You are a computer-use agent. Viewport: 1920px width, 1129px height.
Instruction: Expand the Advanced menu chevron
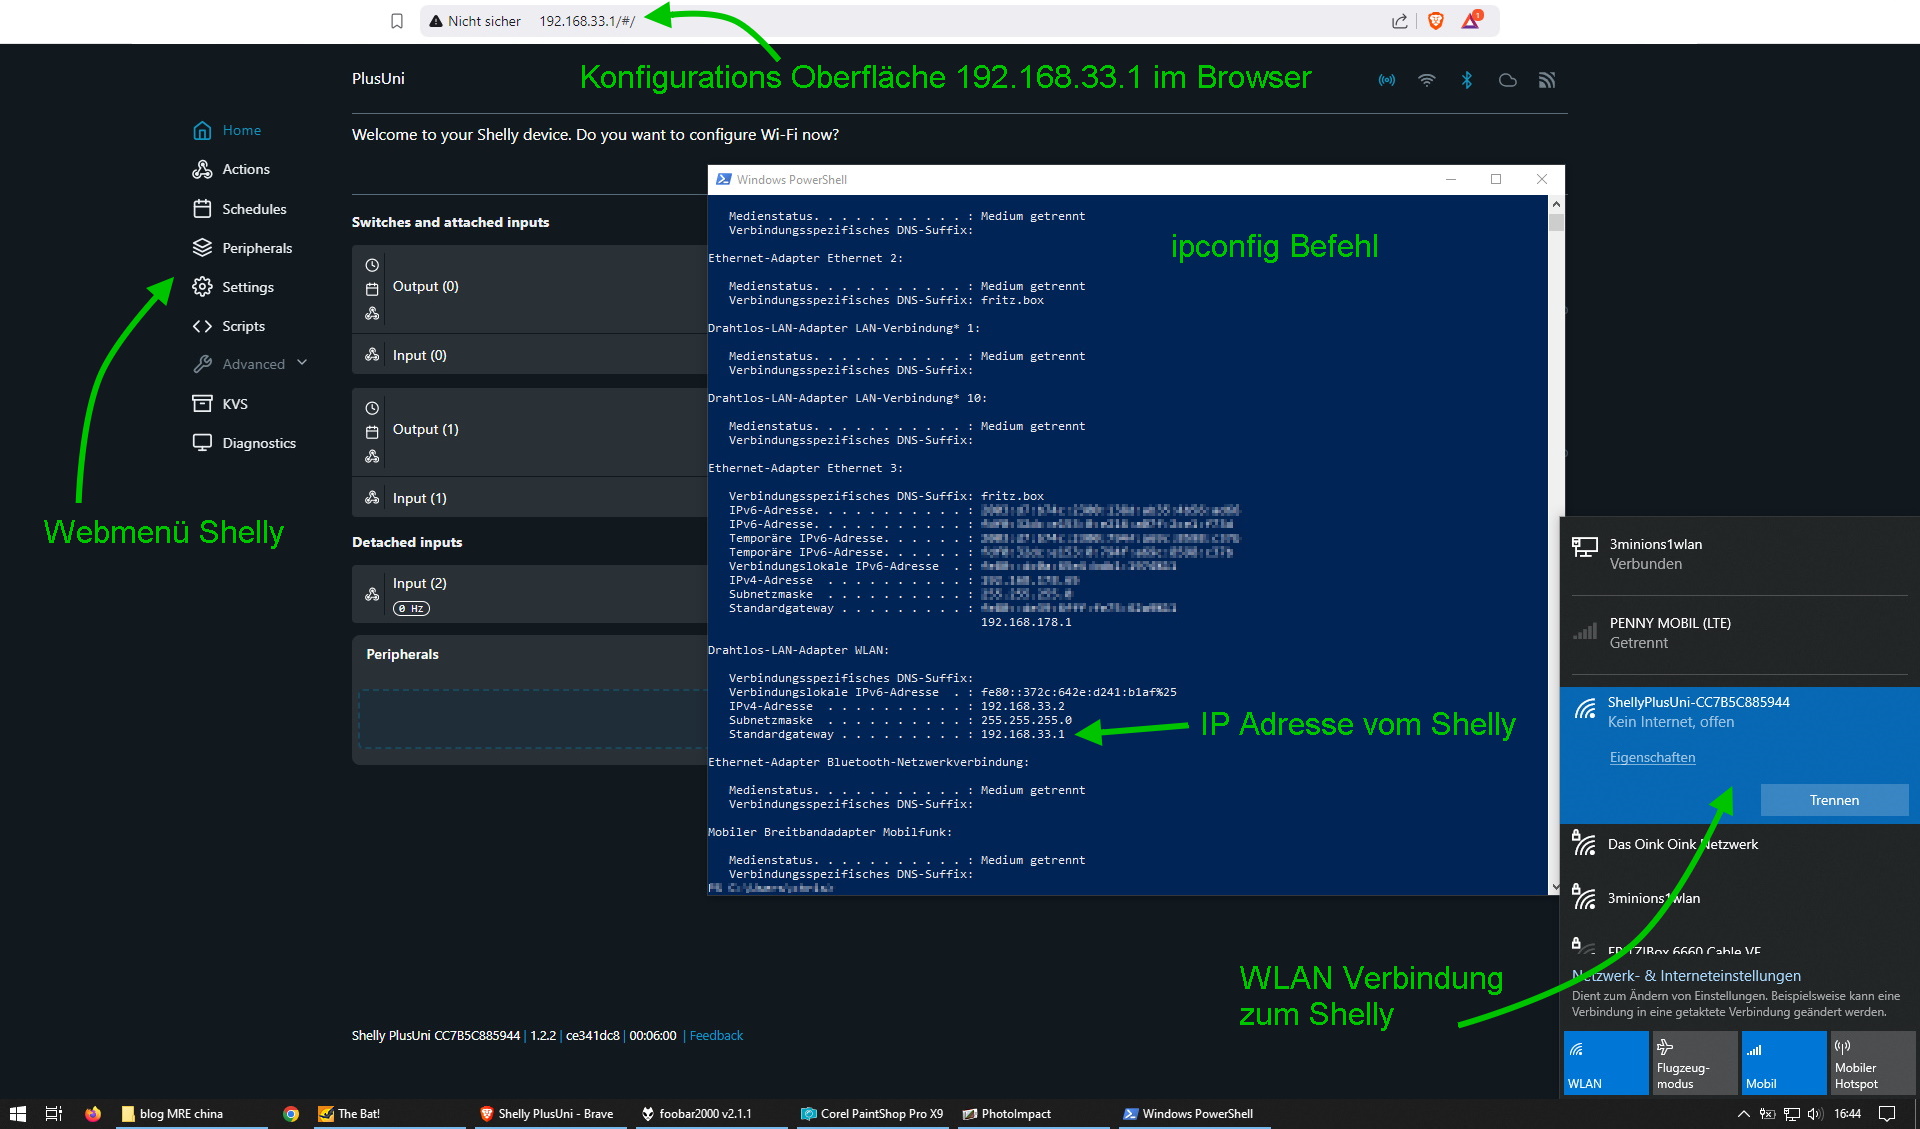point(302,363)
